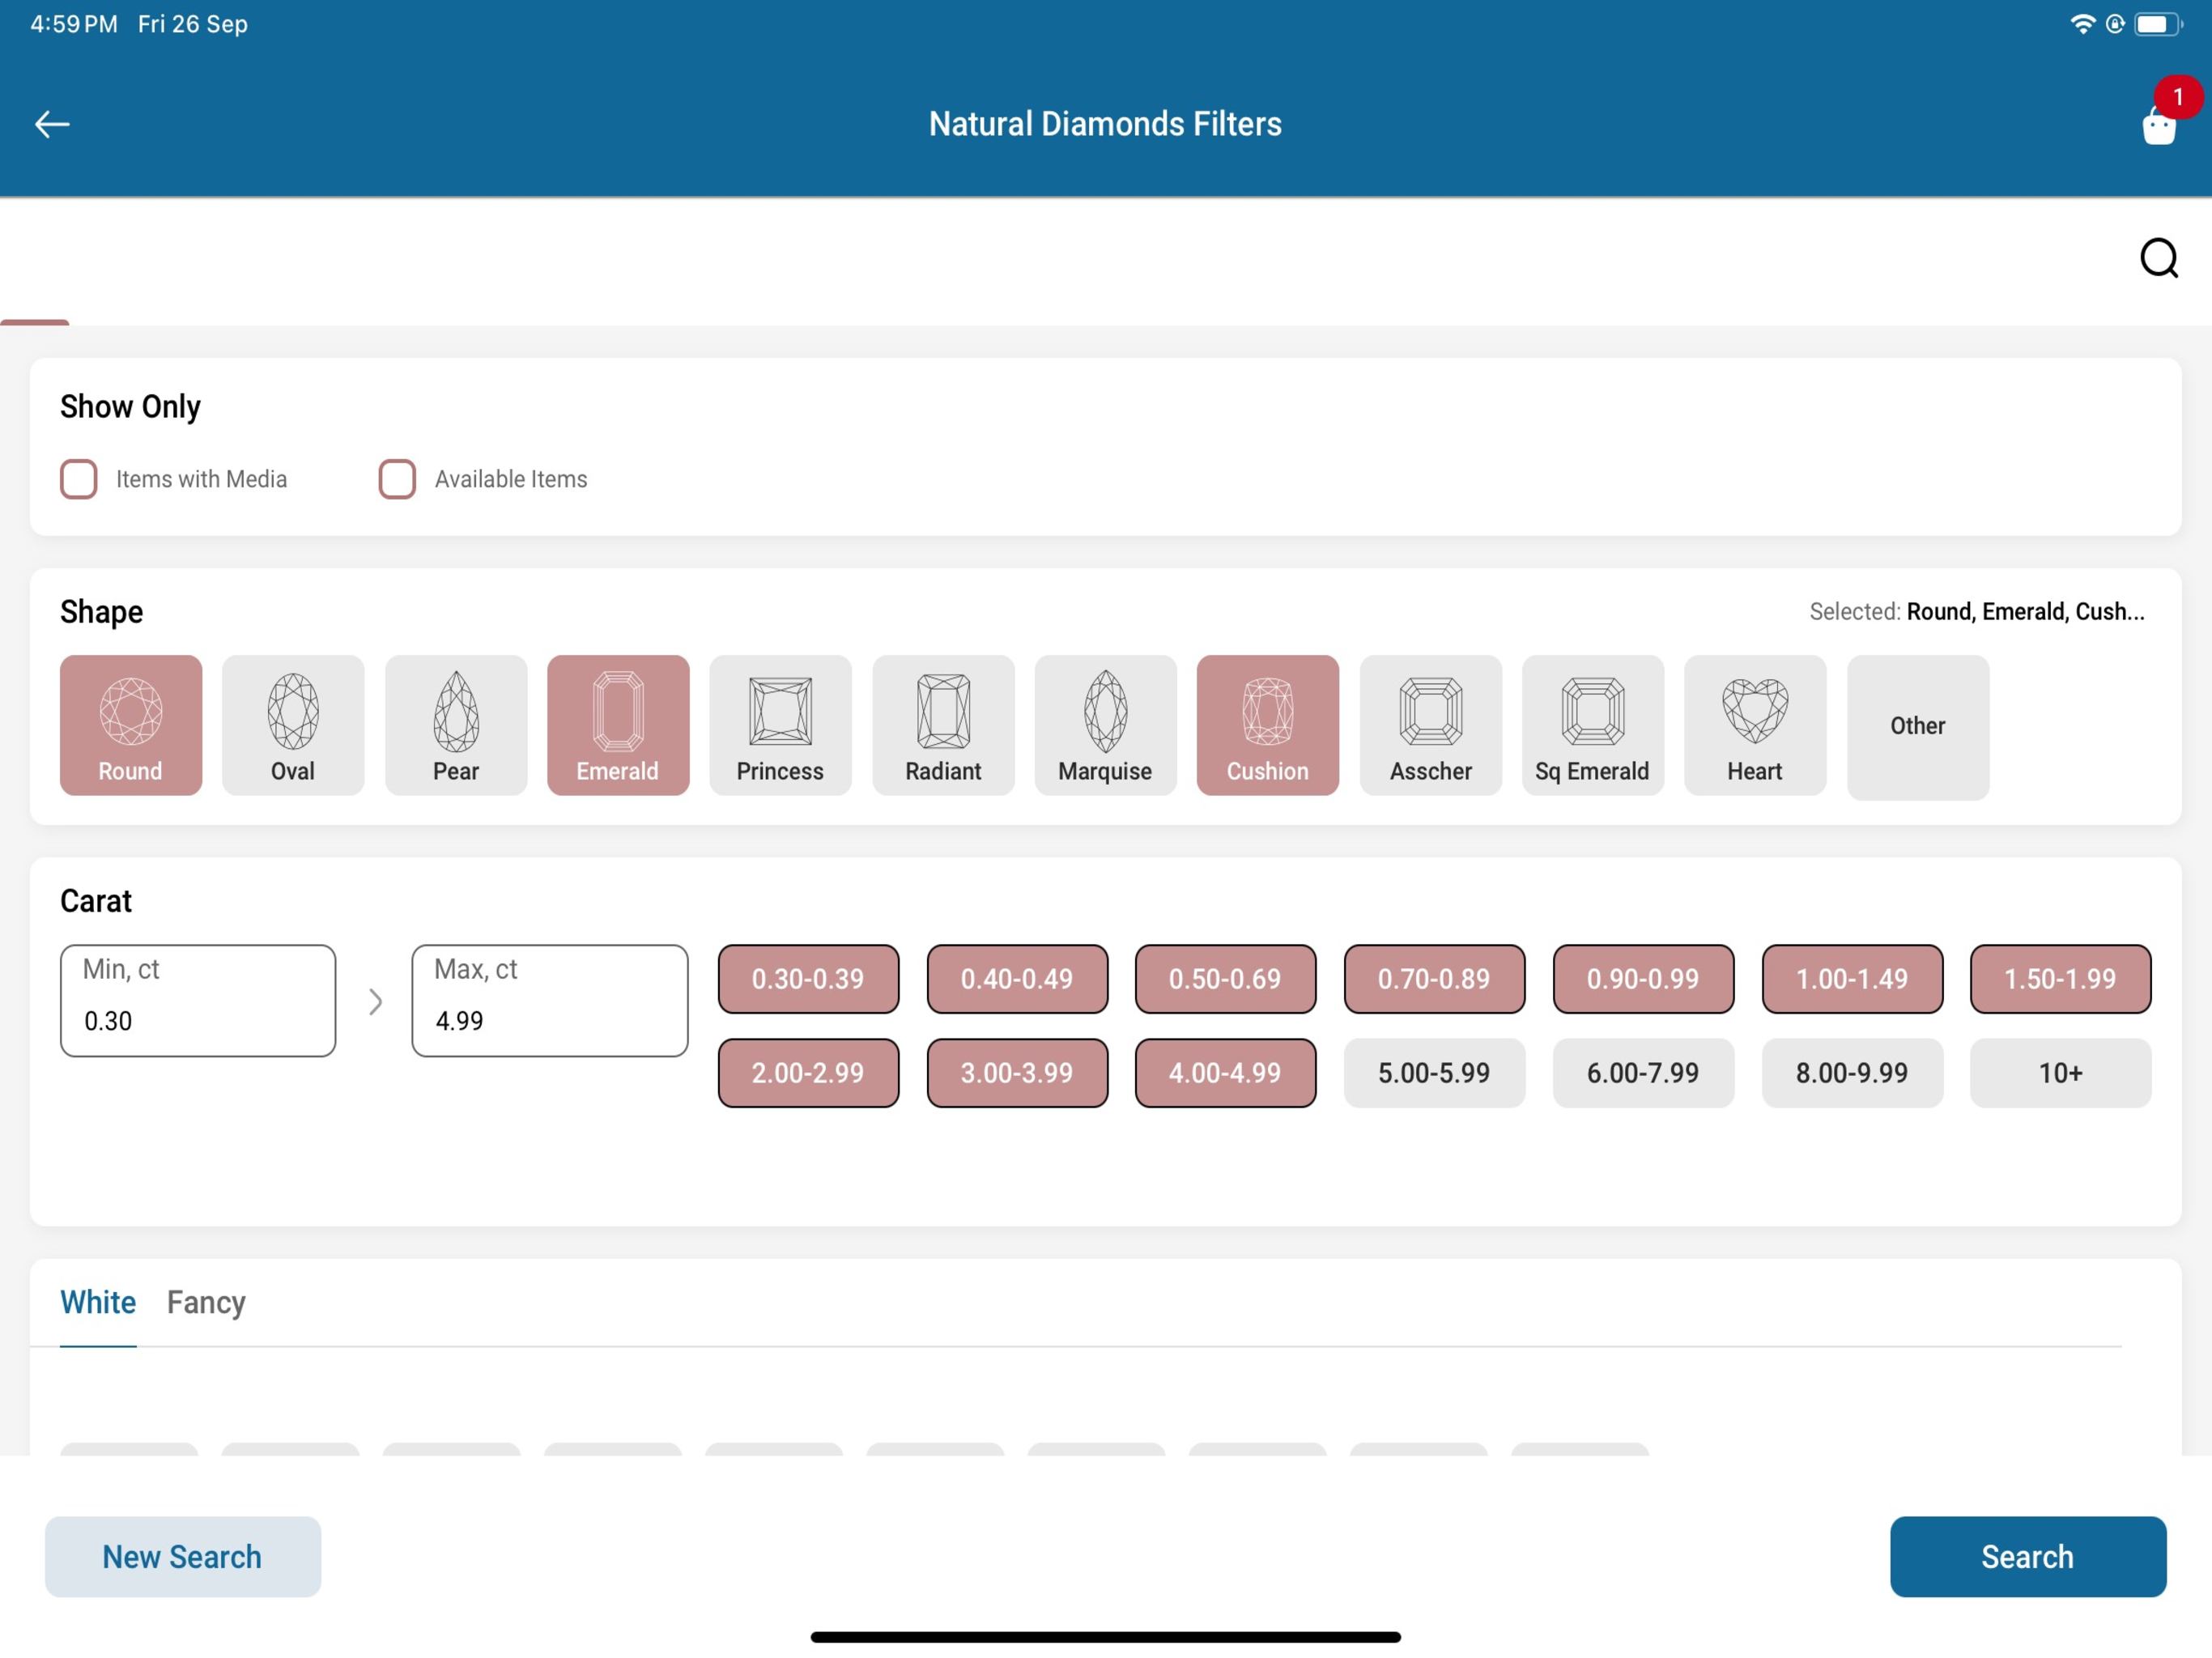
Task: Enable Items with Media checkbox
Action: click(x=79, y=479)
